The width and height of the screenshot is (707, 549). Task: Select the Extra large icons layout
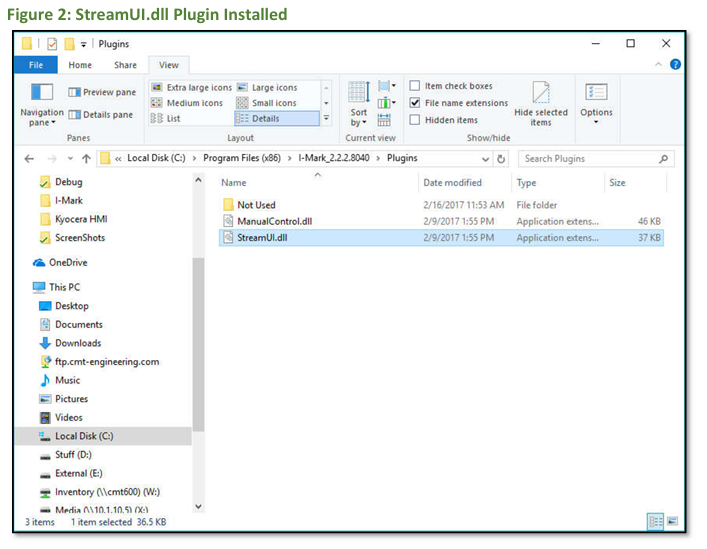tap(191, 88)
